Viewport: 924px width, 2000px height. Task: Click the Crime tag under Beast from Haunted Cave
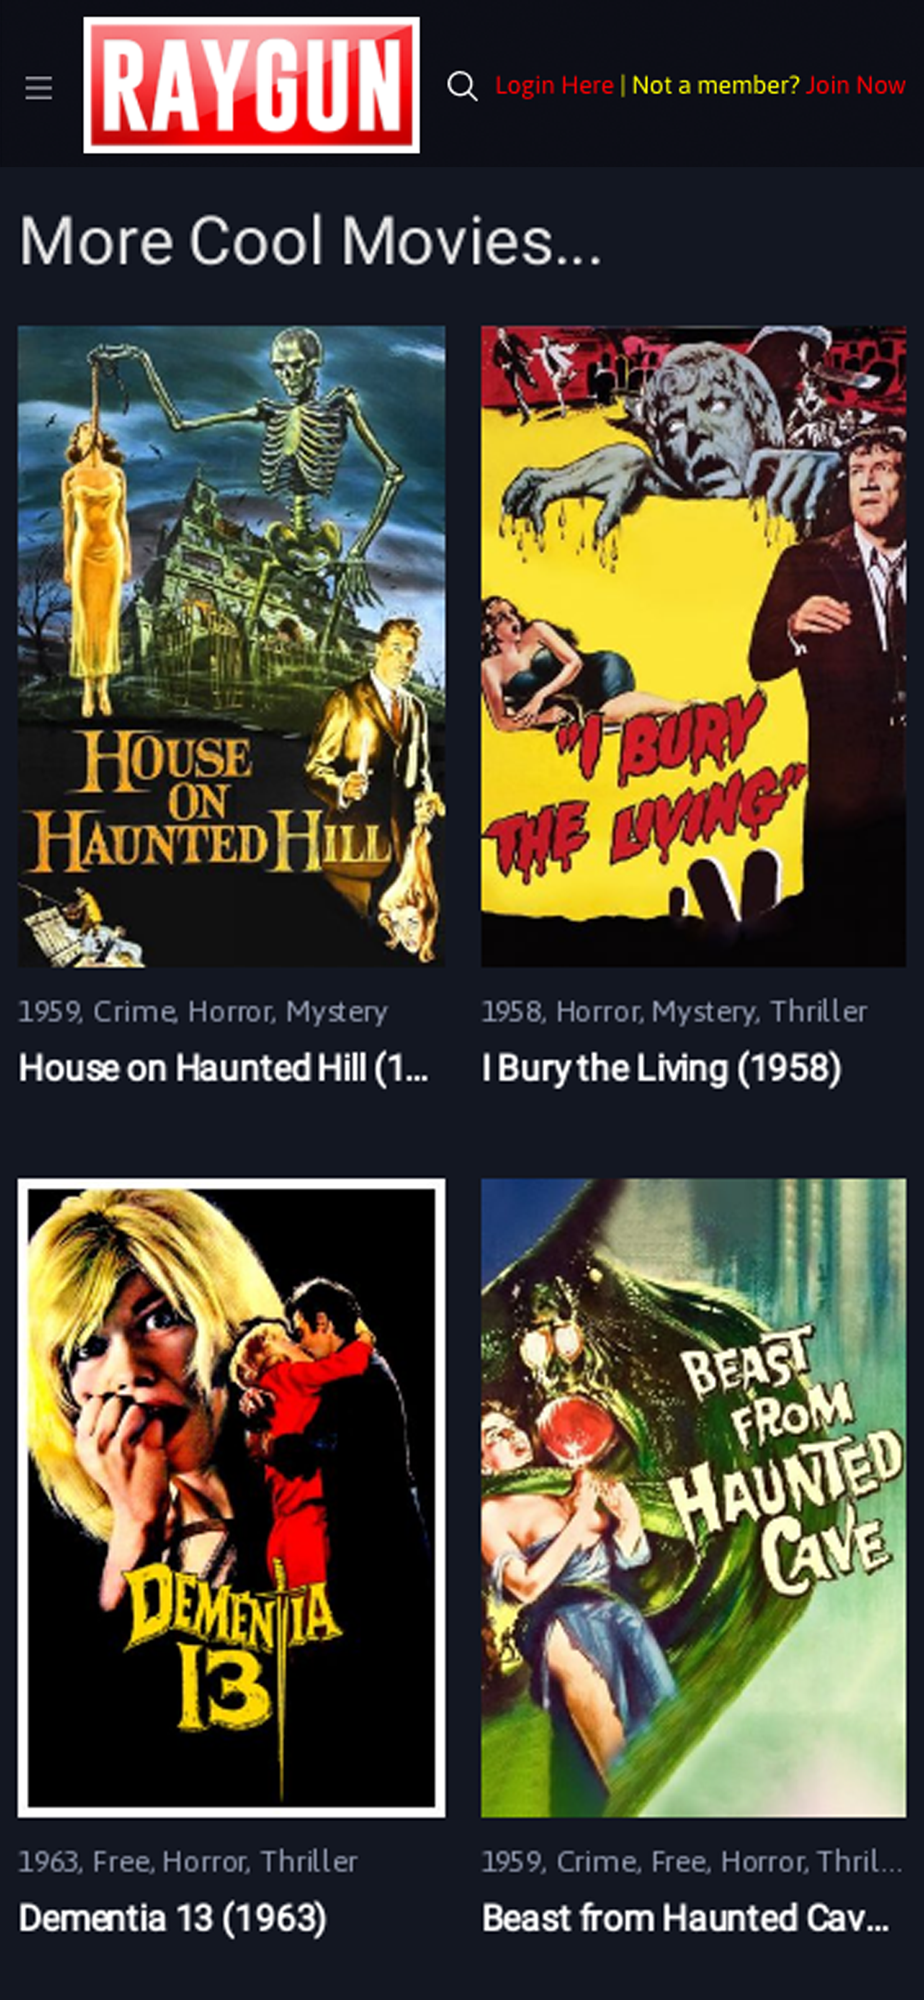[597, 1862]
